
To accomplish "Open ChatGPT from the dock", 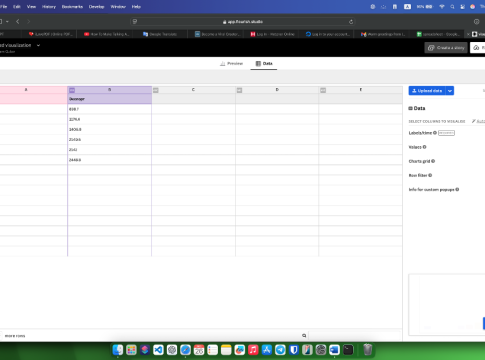I will point(172,350).
